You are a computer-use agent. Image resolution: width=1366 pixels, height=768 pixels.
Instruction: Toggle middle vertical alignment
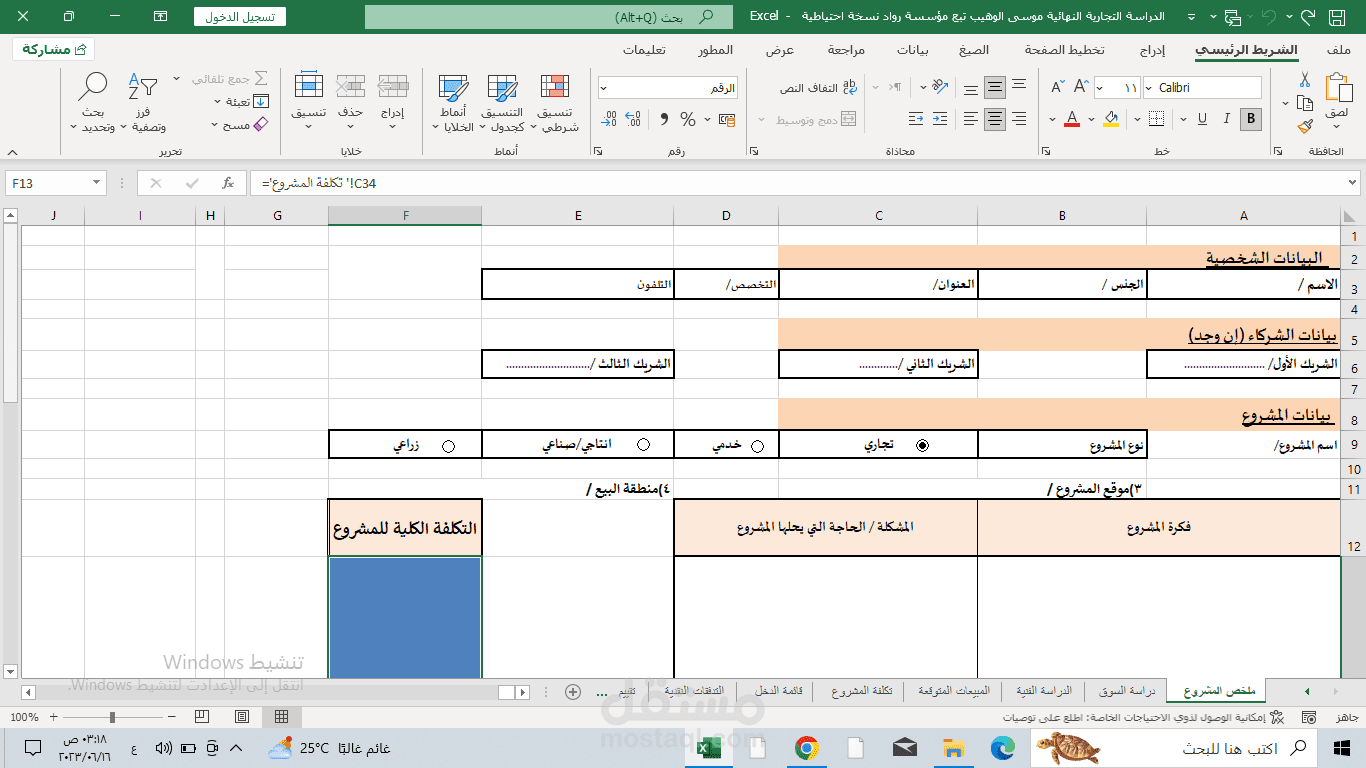pos(994,88)
